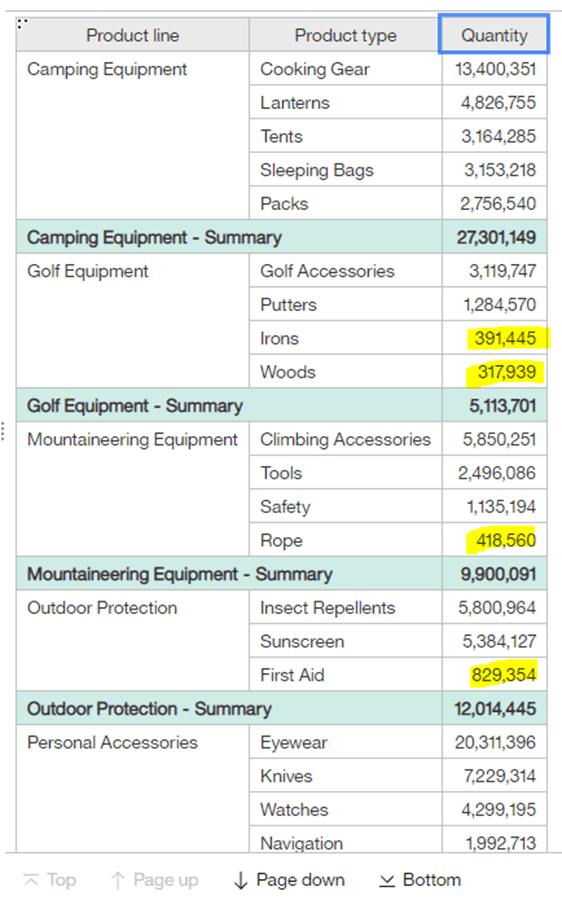Image resolution: width=562 pixels, height=900 pixels.
Task: Click the quantity 2,756,540
Action: click(x=498, y=203)
